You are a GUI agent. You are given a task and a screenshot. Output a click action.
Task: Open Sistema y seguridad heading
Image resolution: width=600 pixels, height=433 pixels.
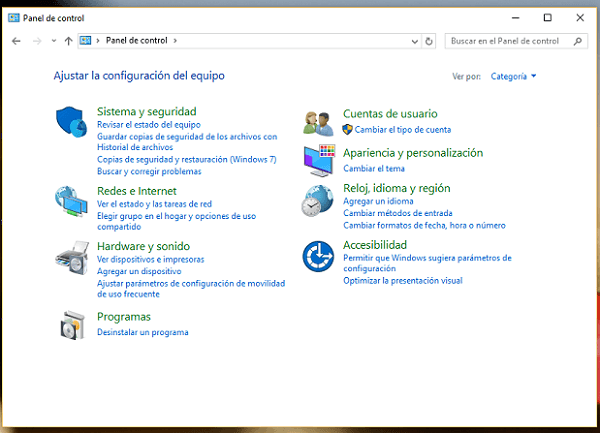[147, 111]
